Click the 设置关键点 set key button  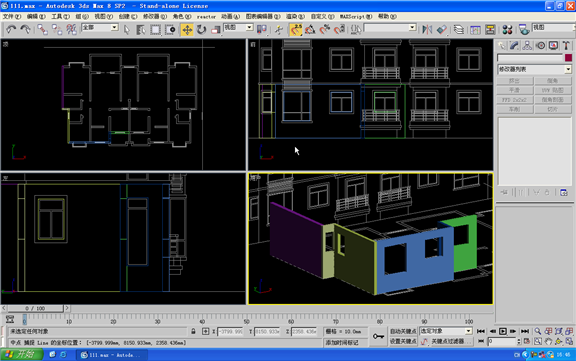pyautogui.click(x=403, y=341)
